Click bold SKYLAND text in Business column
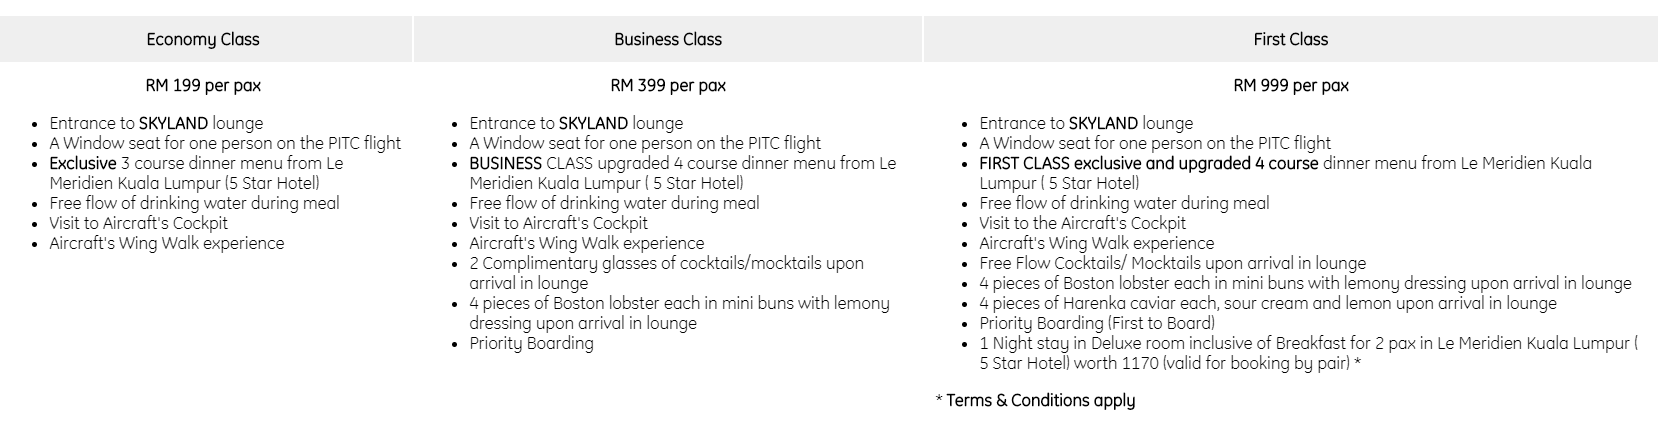This screenshot has width=1660, height=432. click(593, 123)
